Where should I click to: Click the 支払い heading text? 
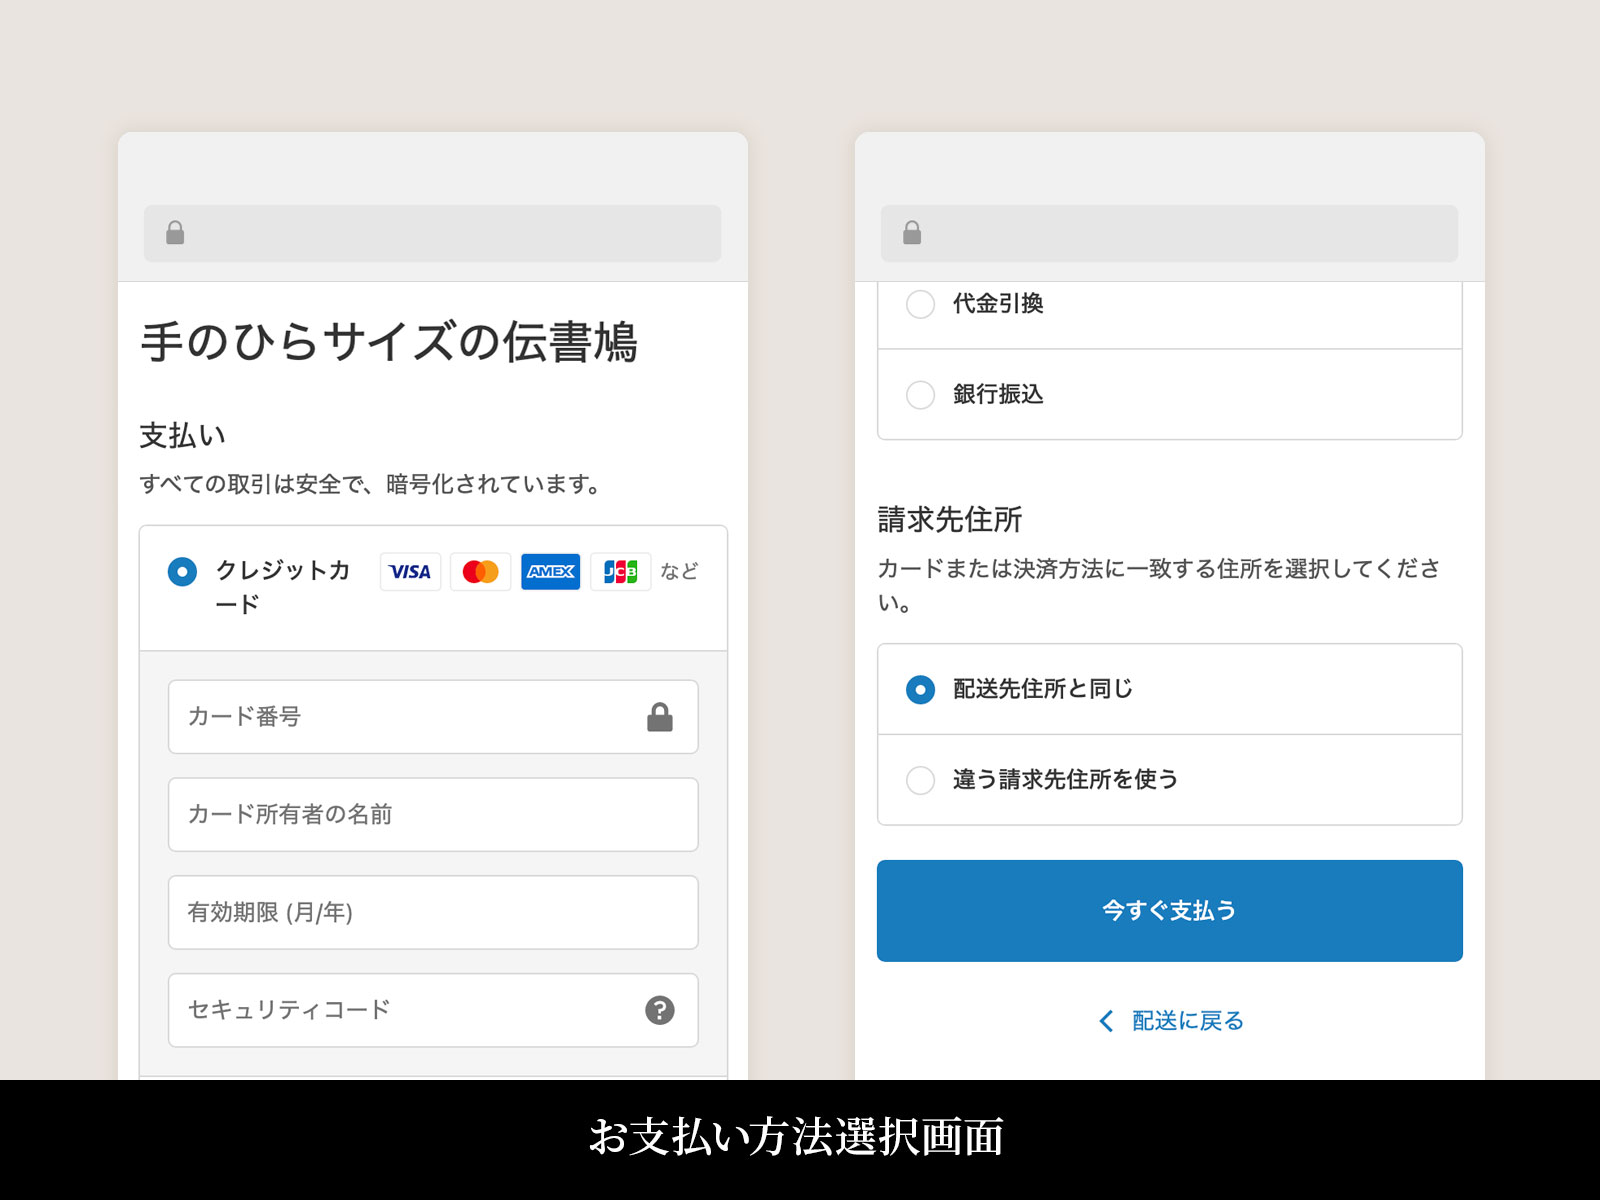coord(183,436)
